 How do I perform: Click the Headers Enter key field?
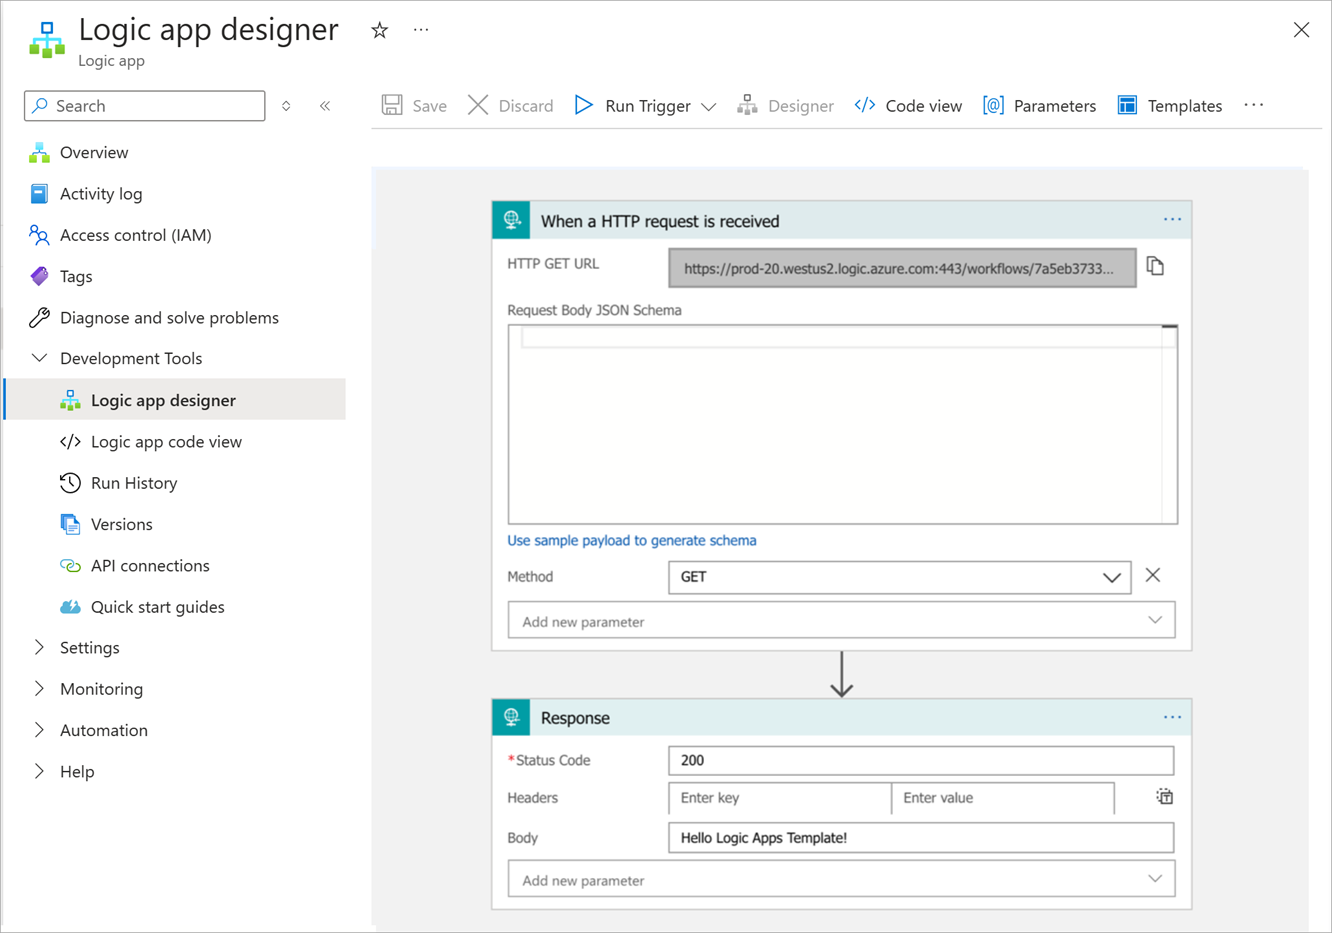coord(779,798)
